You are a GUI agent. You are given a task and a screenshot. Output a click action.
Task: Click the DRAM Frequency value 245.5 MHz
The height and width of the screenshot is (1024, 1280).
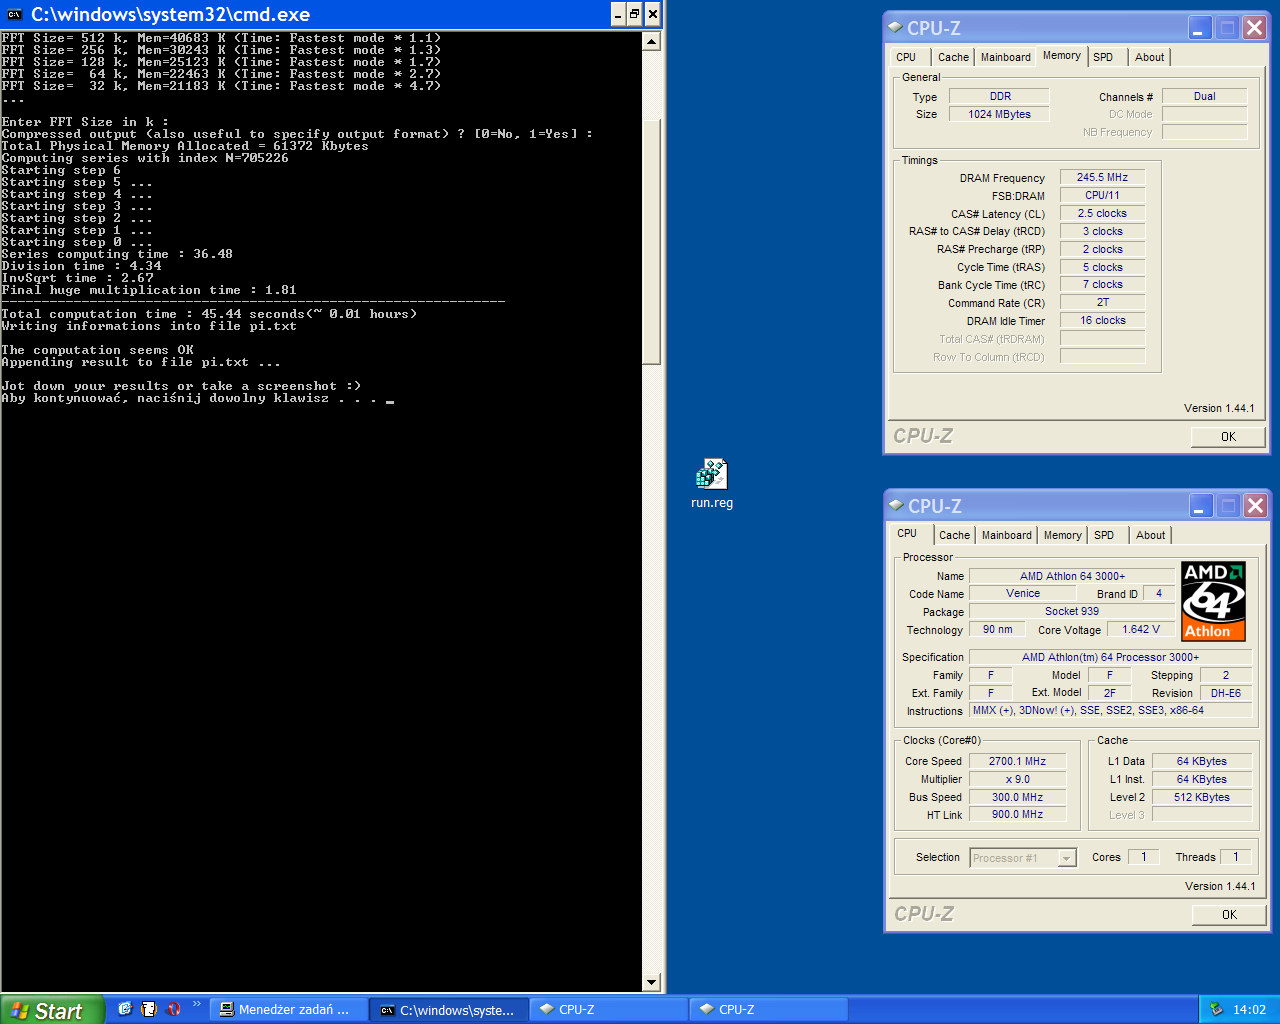pos(1102,177)
